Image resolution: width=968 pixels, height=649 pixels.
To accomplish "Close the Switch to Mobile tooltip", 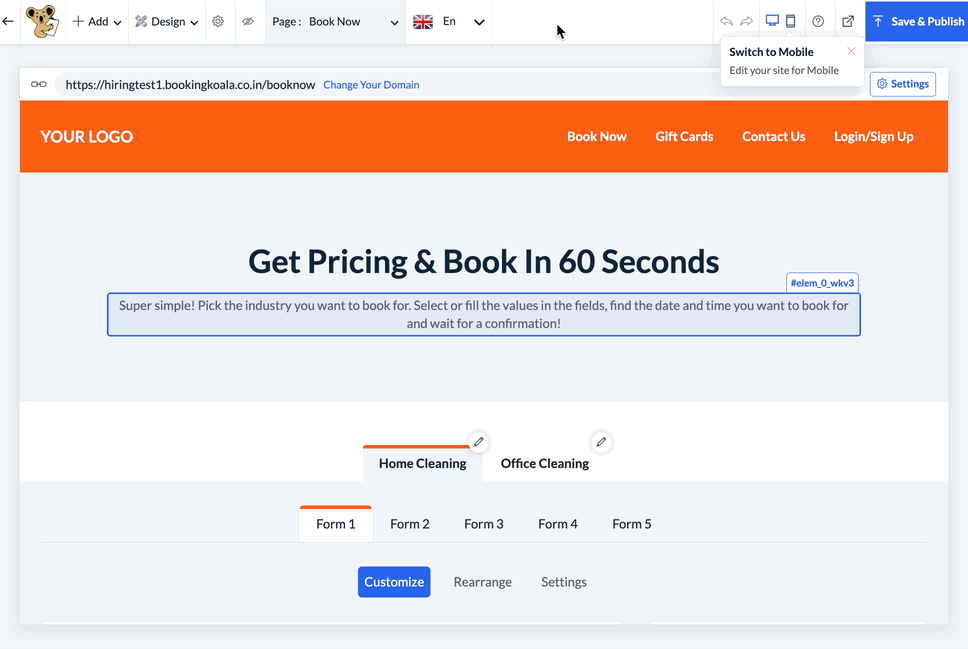I will click(851, 51).
